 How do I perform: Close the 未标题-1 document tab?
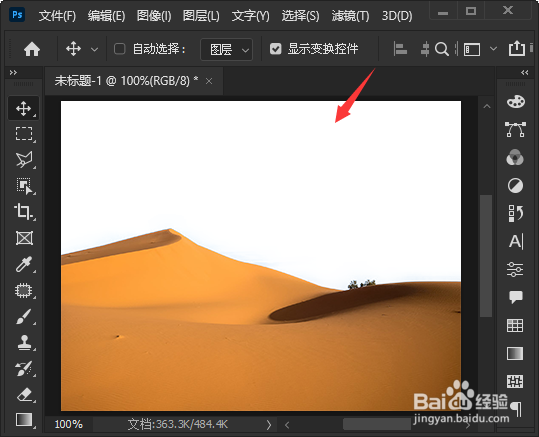point(209,81)
